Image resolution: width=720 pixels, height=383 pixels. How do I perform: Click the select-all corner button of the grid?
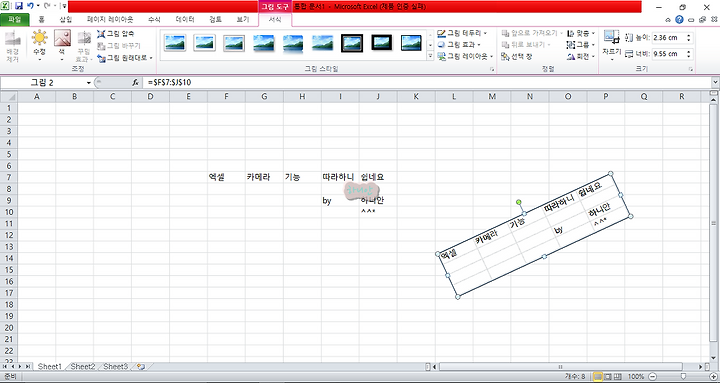(9, 96)
